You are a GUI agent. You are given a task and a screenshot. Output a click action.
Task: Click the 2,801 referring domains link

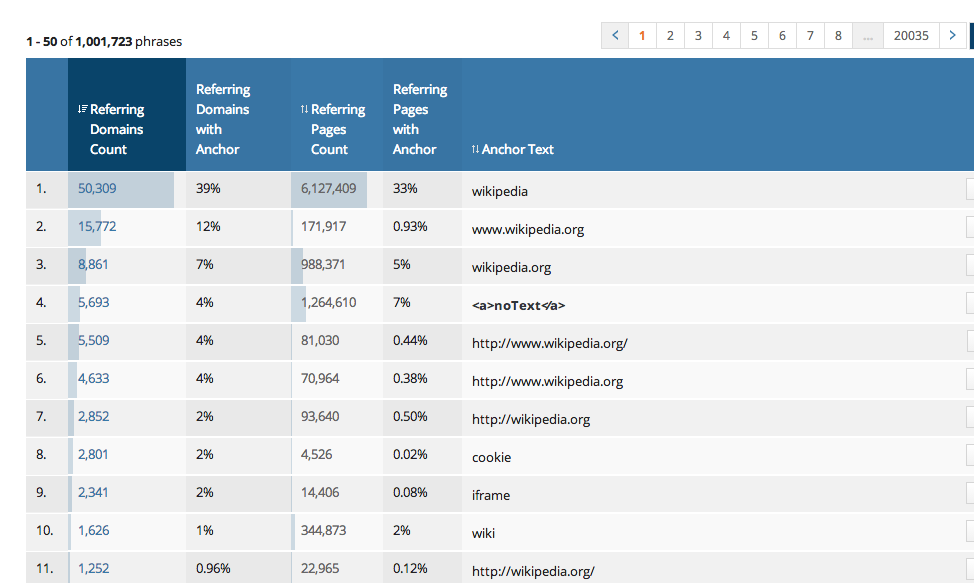pyautogui.click(x=93, y=454)
